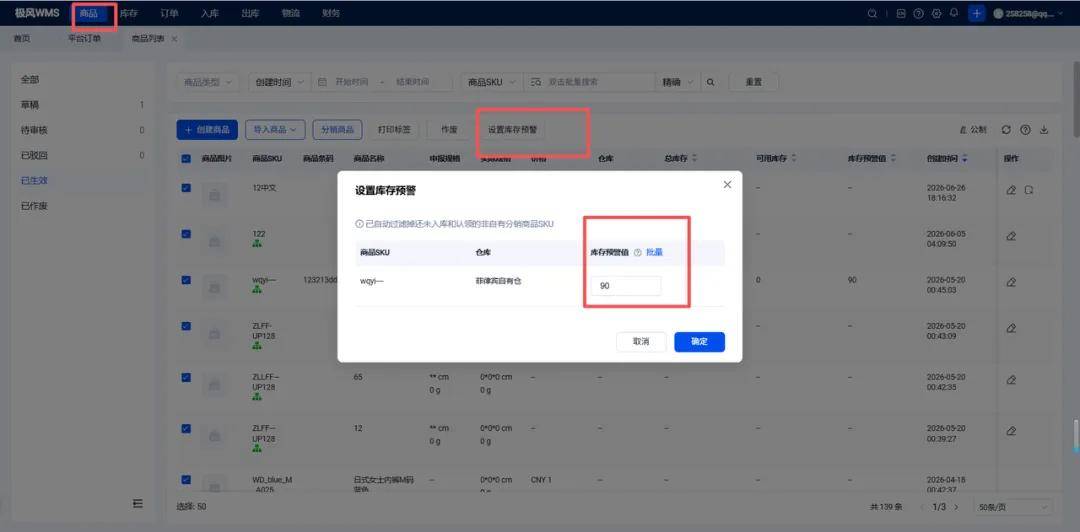Click the sidebar collapse icon at bottom left

pos(138,504)
